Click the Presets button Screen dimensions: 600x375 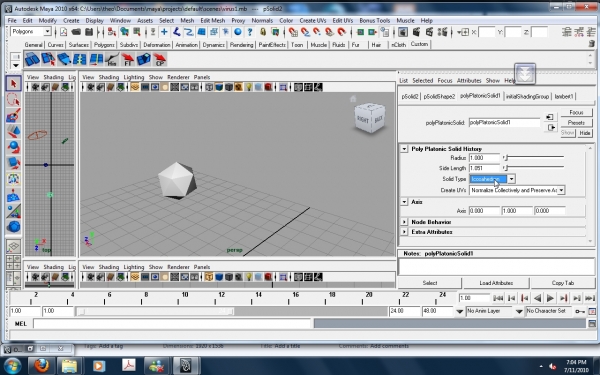[576, 123]
